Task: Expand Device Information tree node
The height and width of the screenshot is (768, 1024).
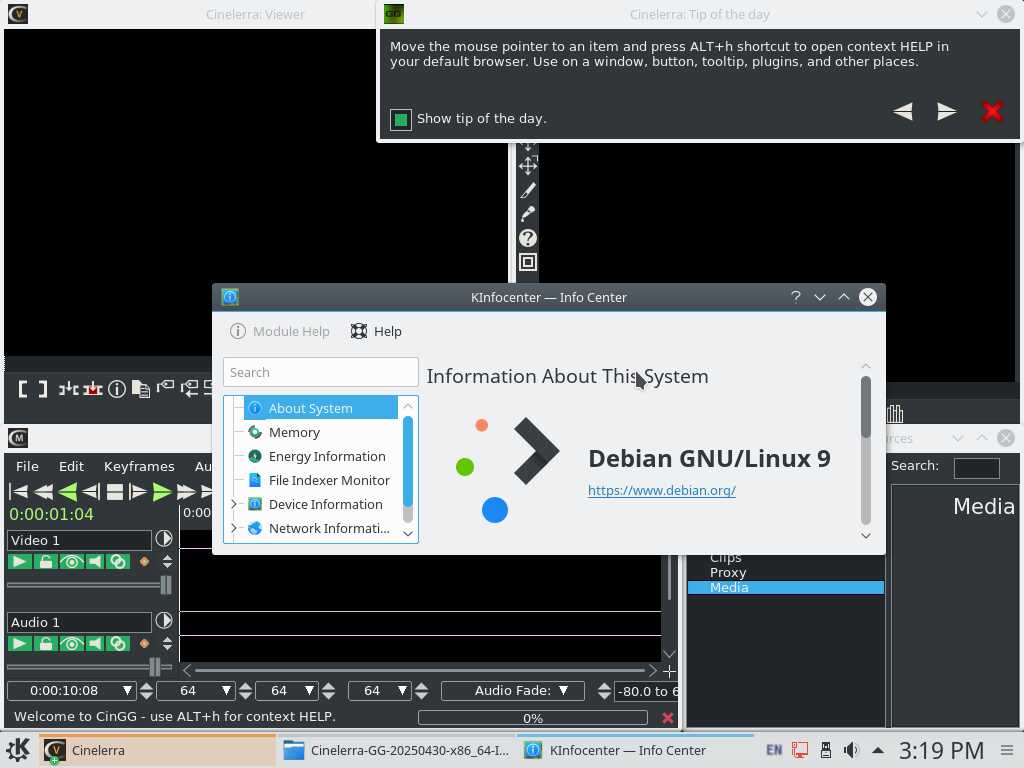Action: point(234,504)
